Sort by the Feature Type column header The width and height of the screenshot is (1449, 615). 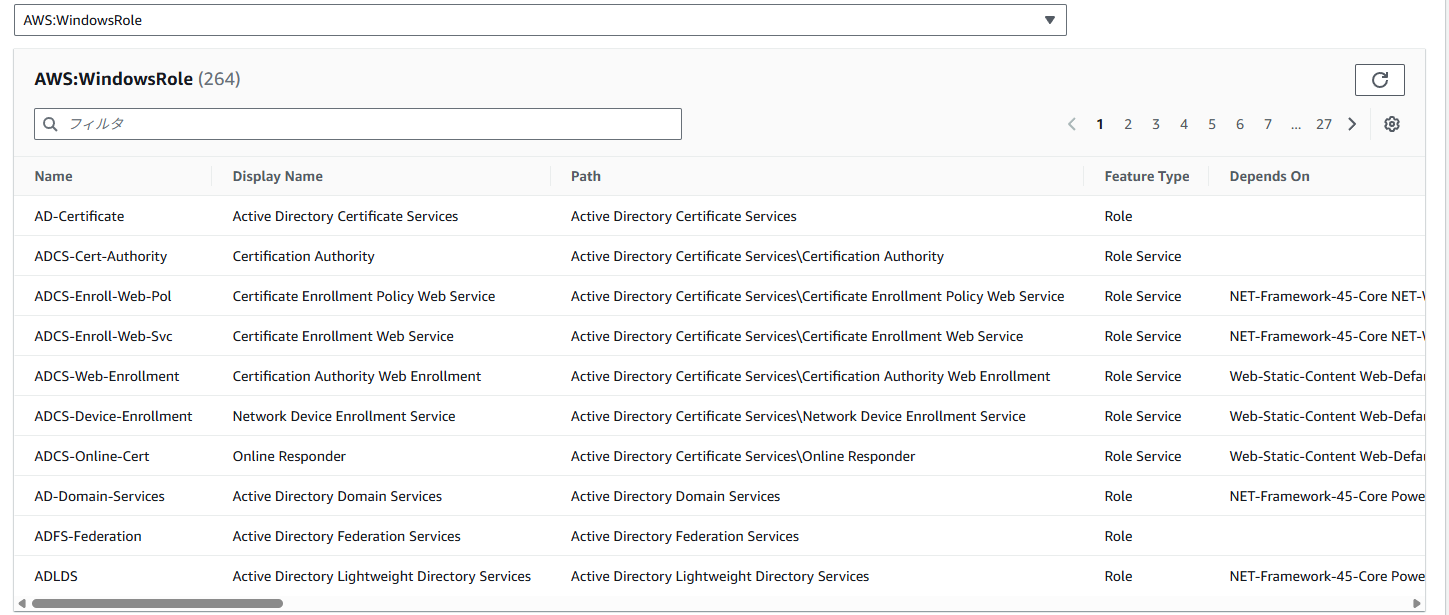pyautogui.click(x=1147, y=176)
